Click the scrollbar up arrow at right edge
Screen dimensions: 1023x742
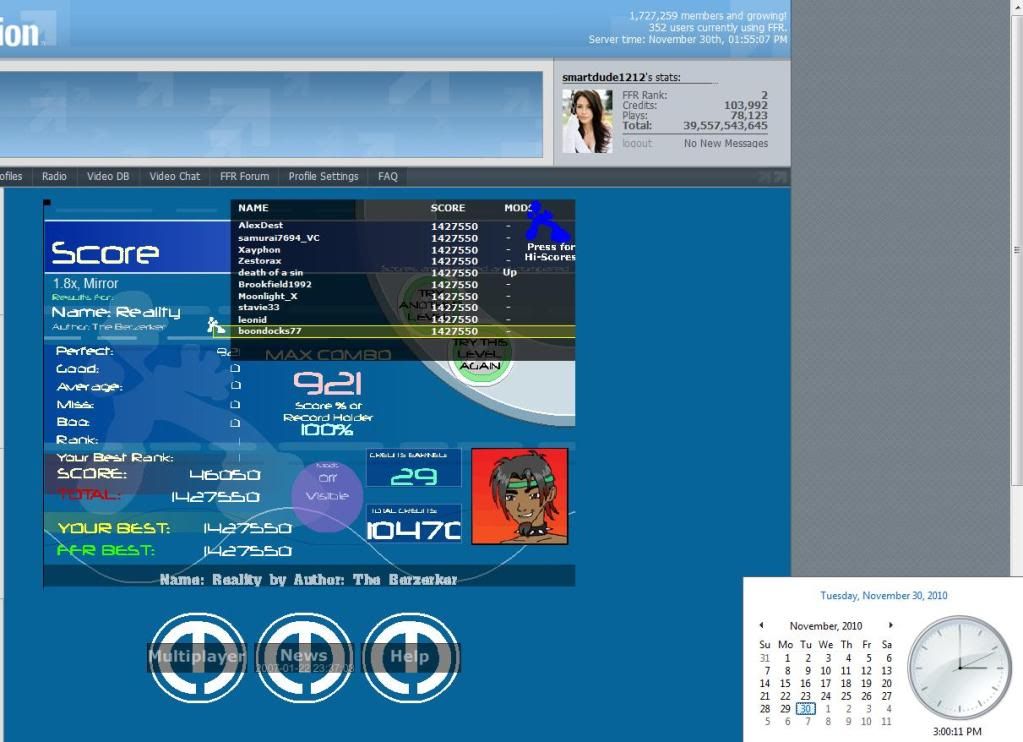(x=1017, y=8)
